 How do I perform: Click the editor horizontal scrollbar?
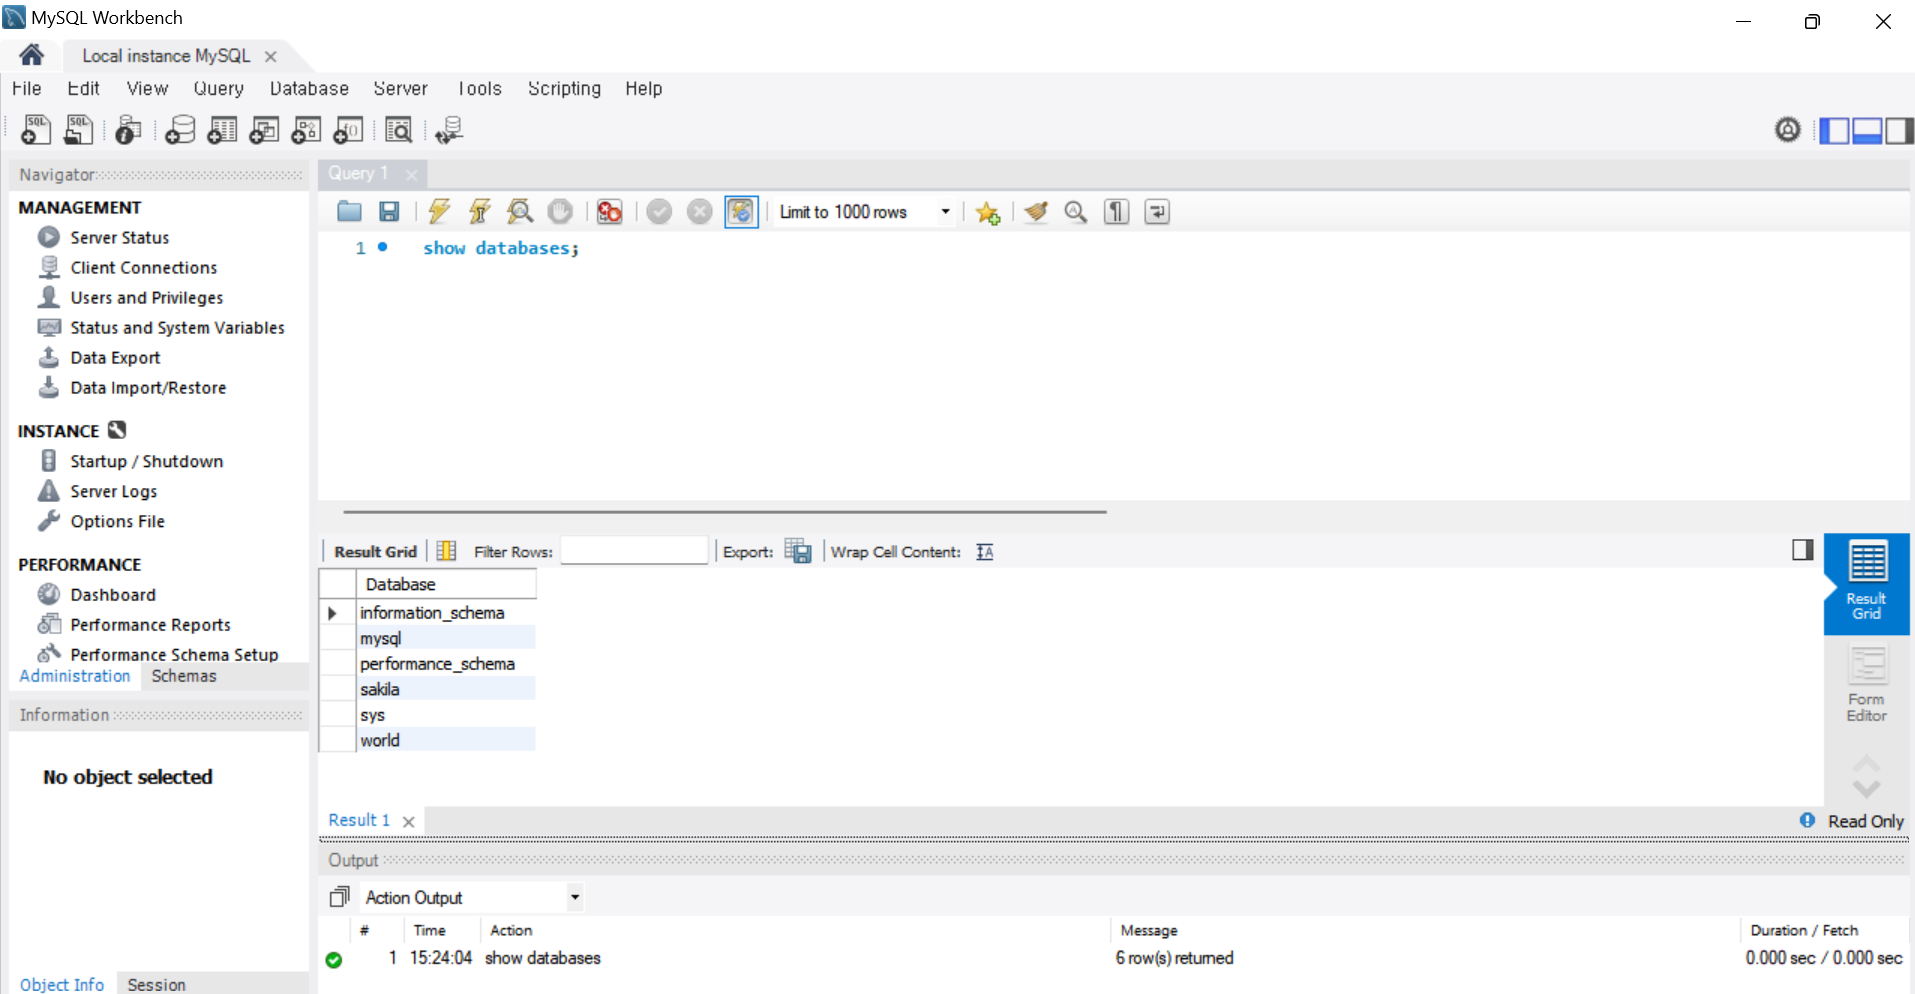pyautogui.click(x=725, y=511)
